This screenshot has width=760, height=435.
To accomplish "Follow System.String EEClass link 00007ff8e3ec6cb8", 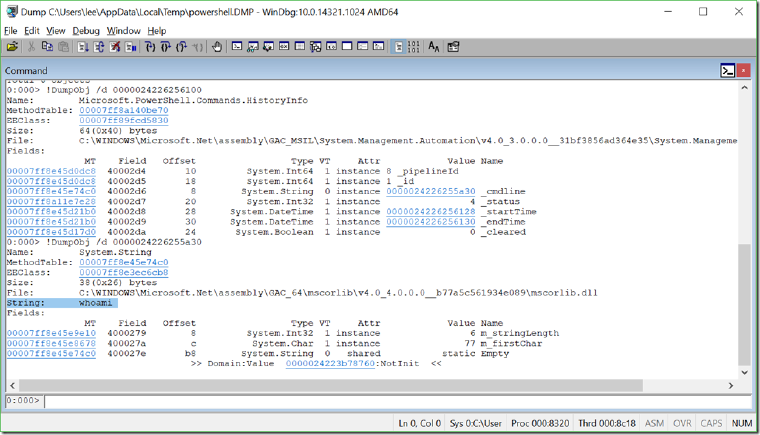I will tap(124, 273).
